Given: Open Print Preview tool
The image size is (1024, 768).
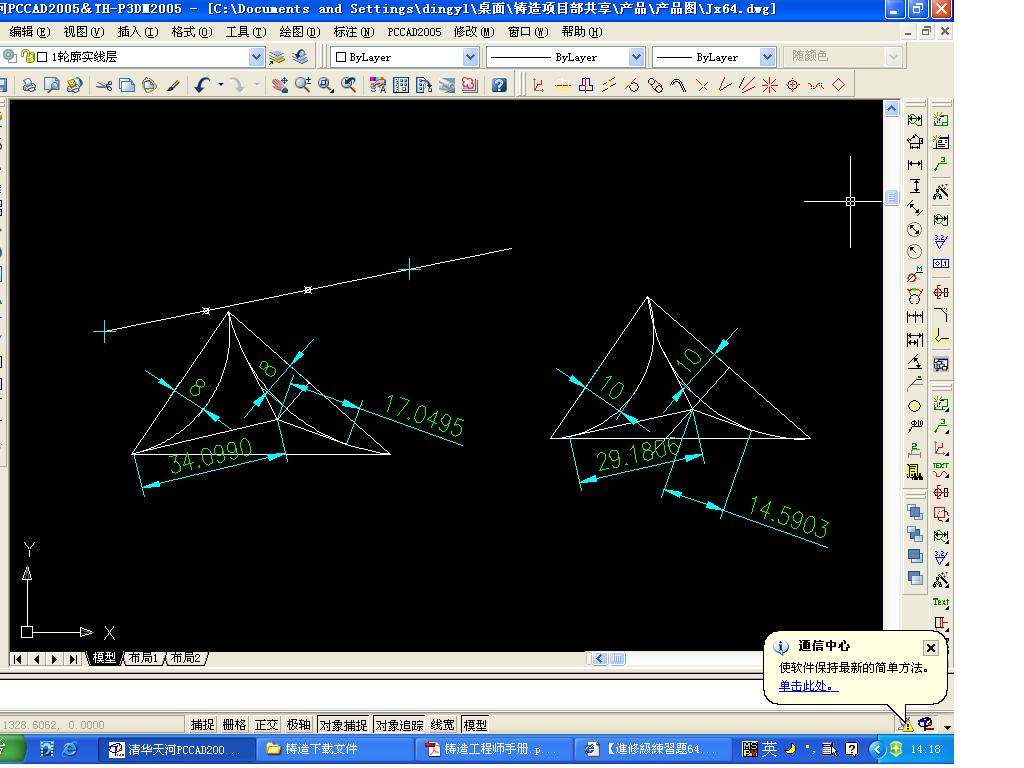Looking at the screenshot, I should click(x=52, y=86).
